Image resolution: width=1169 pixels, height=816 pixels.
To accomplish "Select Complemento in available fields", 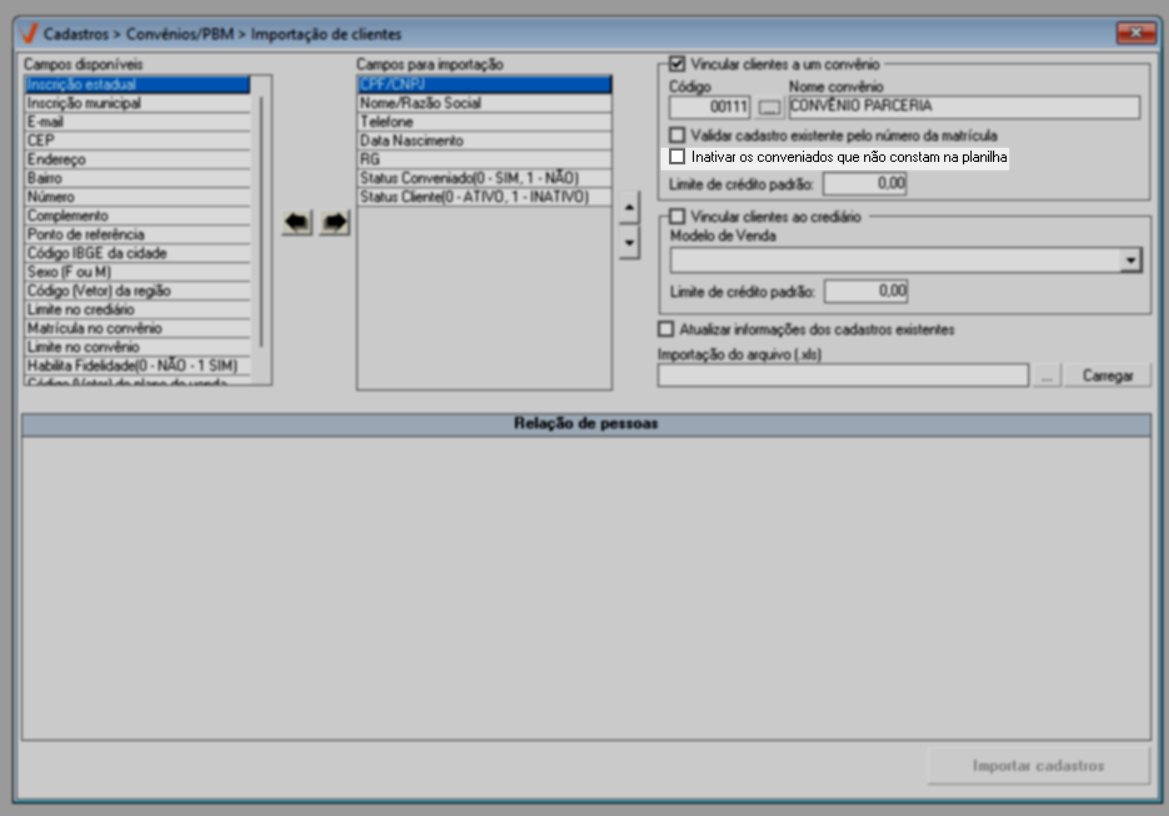I will [137, 215].
